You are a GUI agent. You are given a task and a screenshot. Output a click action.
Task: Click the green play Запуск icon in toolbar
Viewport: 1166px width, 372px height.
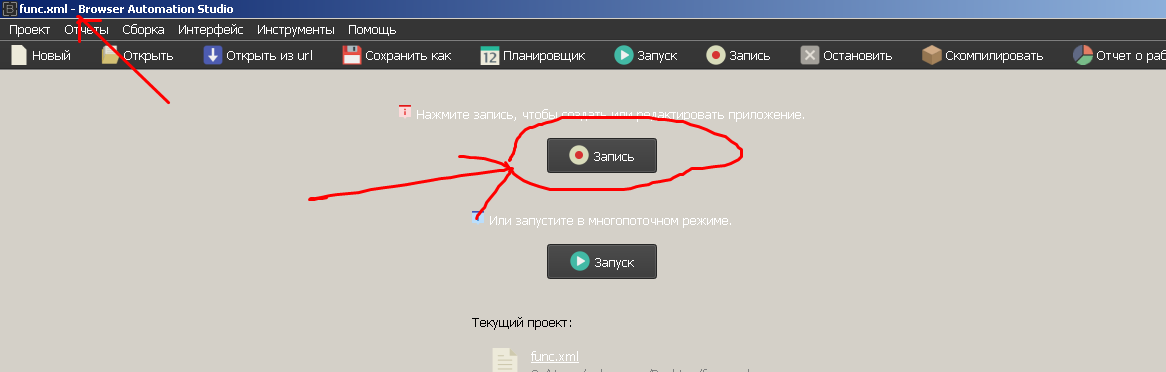tap(623, 55)
